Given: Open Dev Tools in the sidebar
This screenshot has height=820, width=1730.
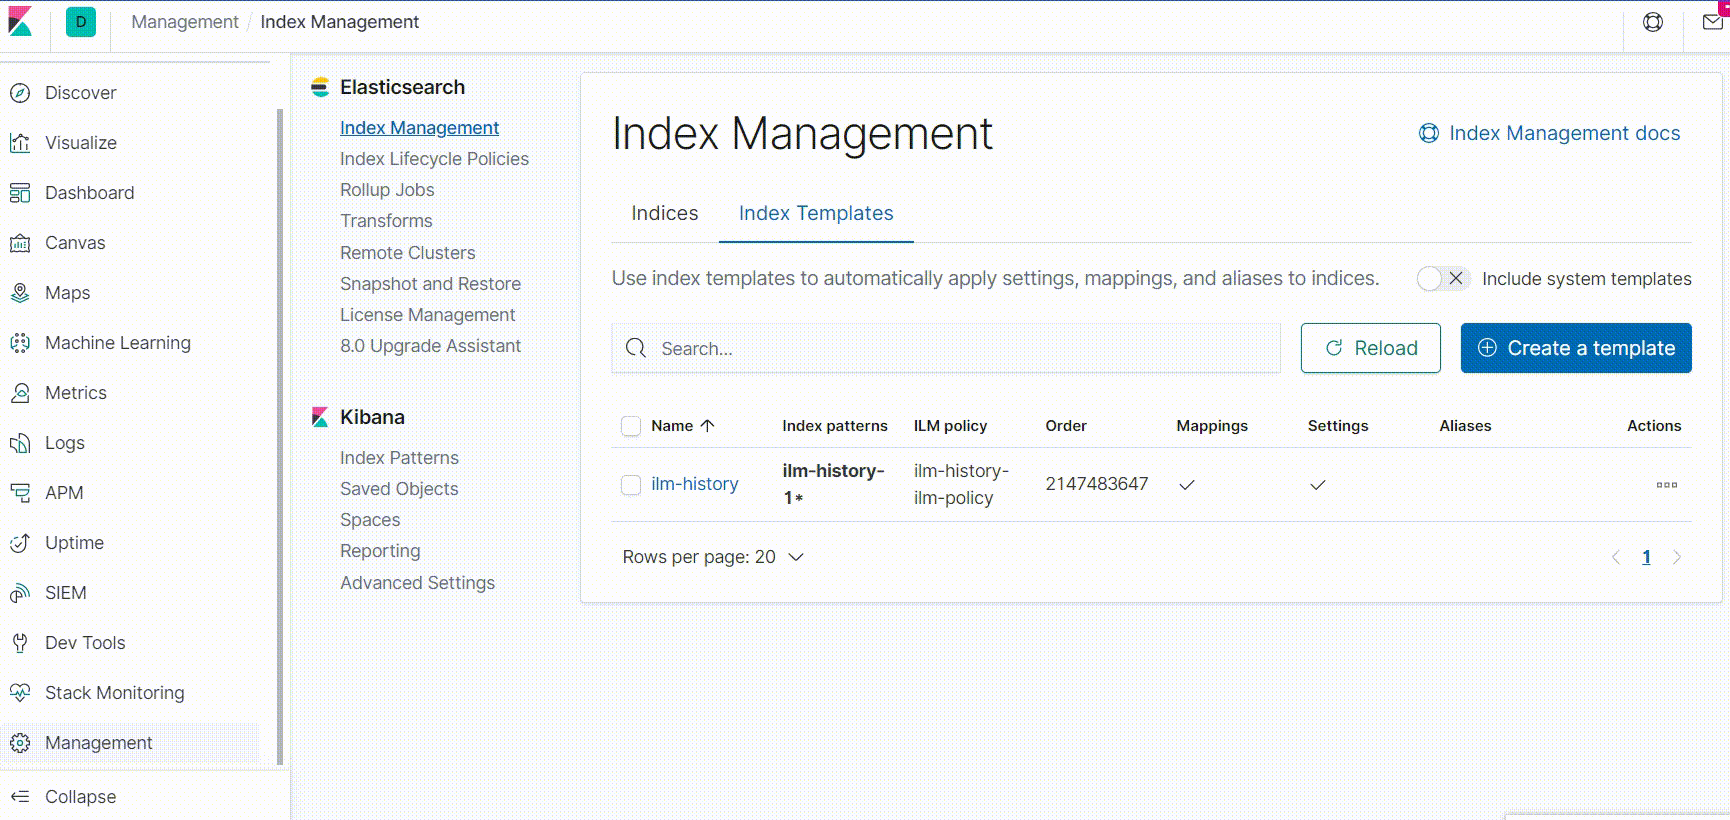Looking at the screenshot, I should [x=85, y=643].
